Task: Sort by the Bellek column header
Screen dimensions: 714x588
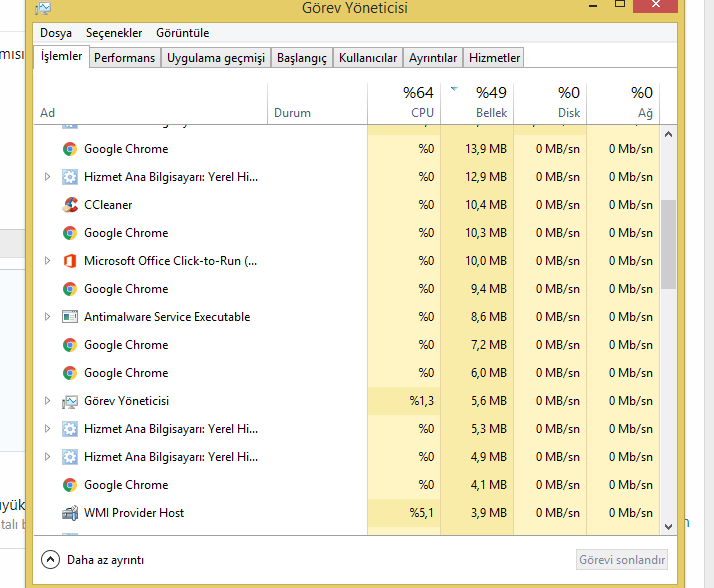Action: 477,104
